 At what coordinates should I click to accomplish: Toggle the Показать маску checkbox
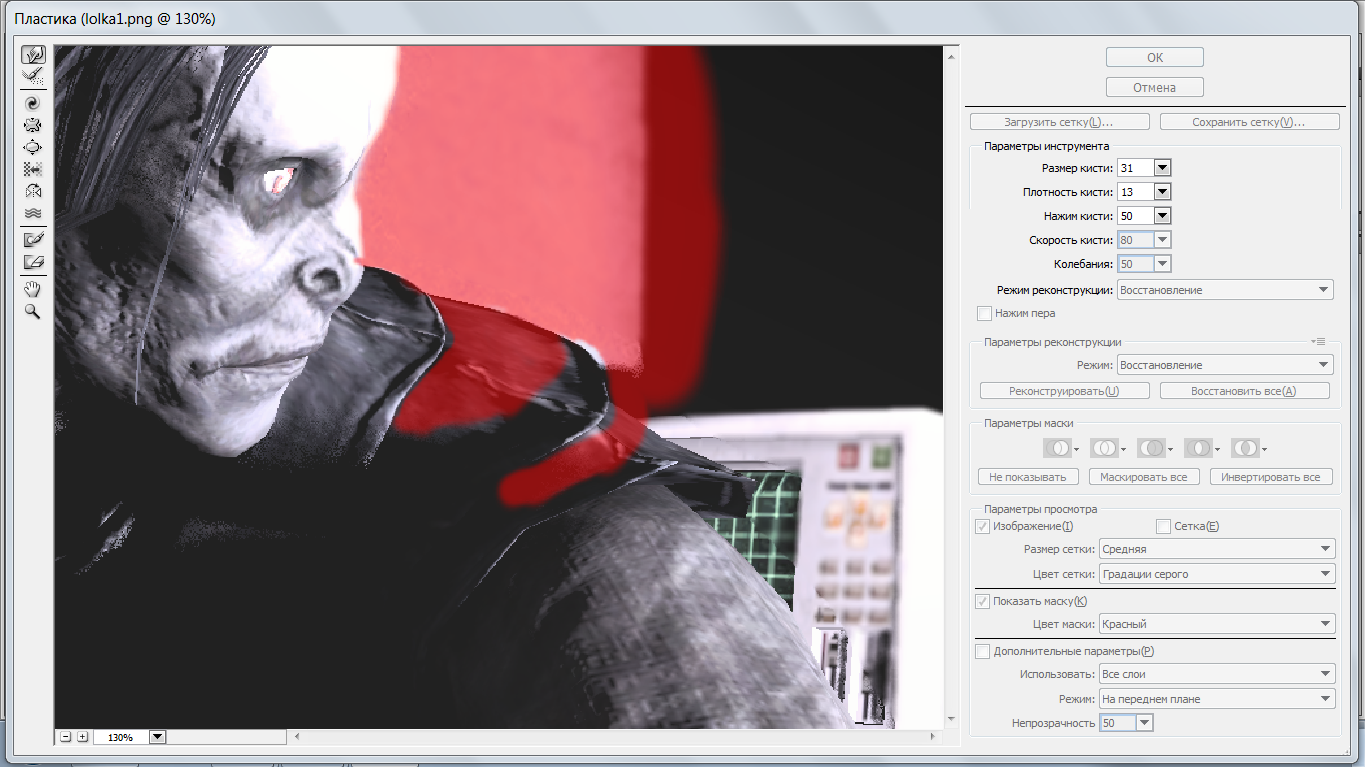tap(982, 601)
